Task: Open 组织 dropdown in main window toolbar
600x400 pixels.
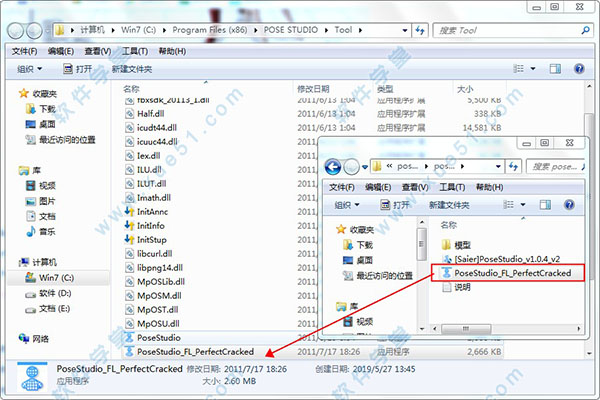Action: coord(29,69)
